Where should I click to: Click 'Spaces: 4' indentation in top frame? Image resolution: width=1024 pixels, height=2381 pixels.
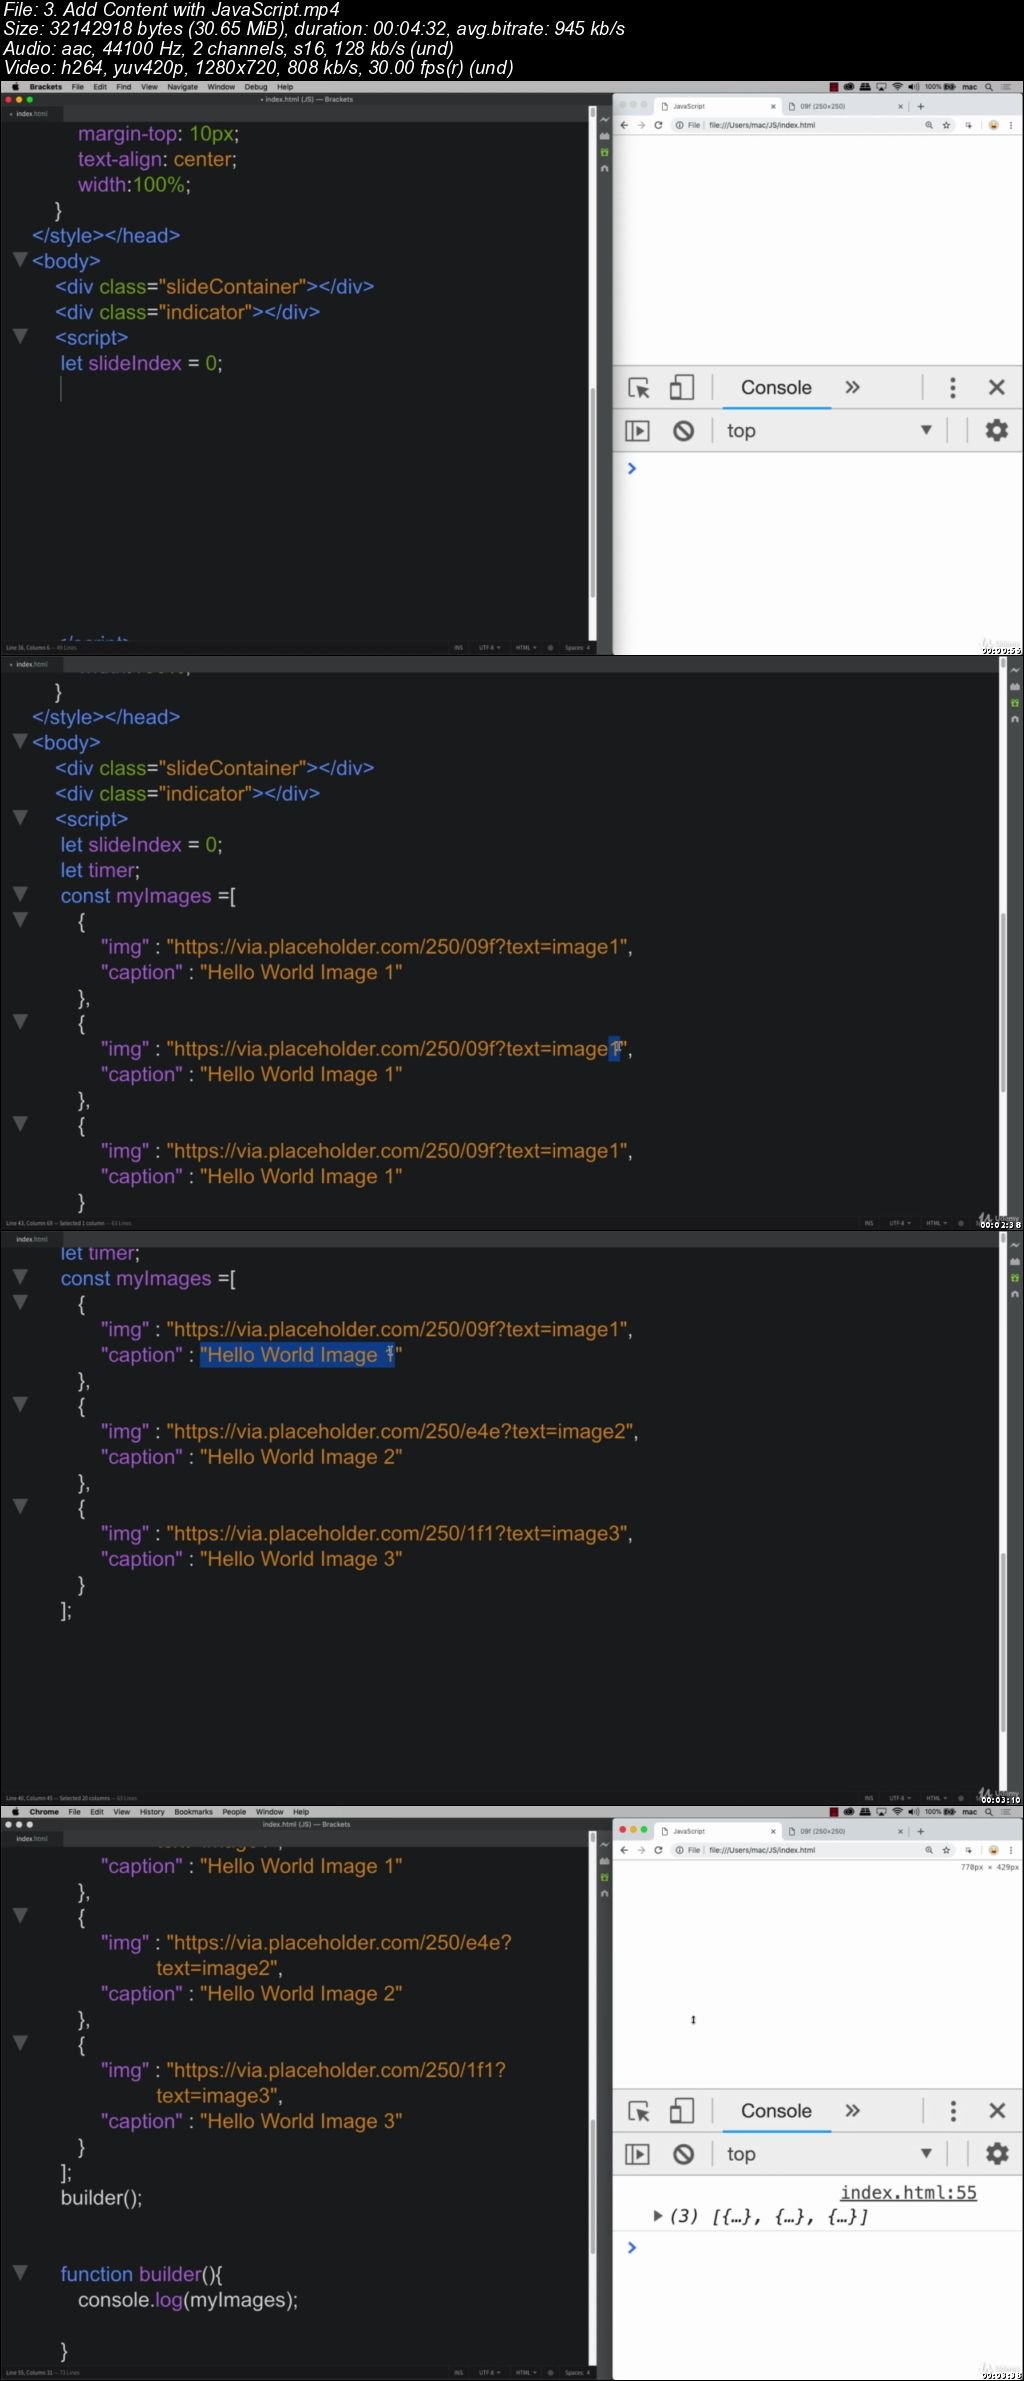[577, 648]
